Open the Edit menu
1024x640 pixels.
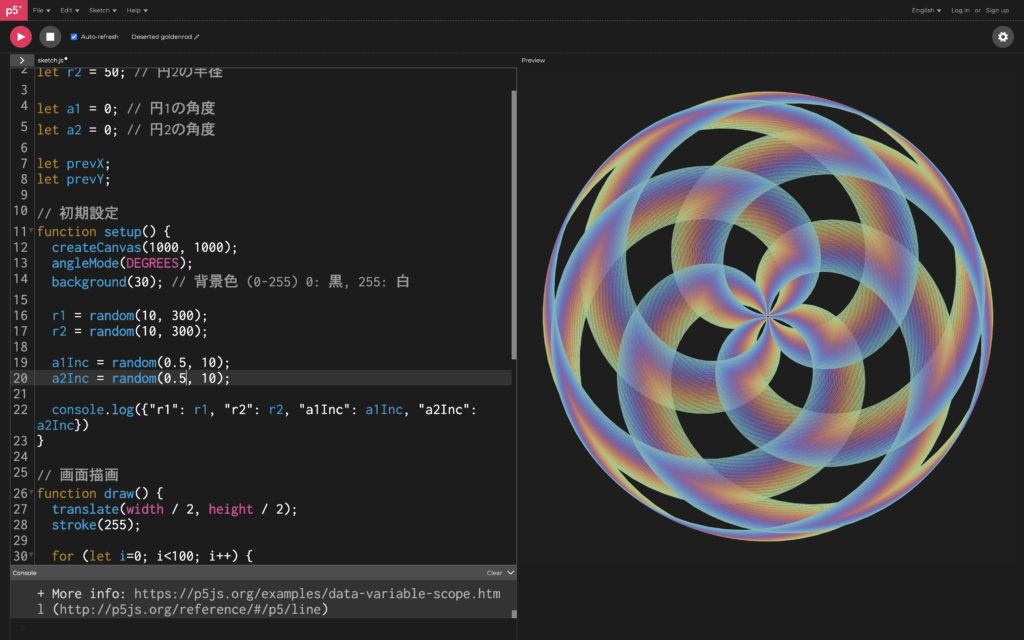[69, 10]
